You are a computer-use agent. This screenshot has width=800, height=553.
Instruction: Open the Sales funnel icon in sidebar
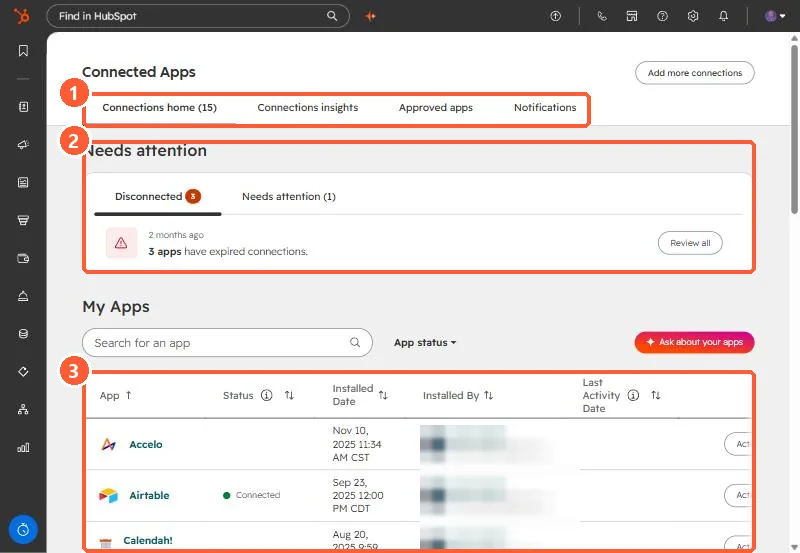tap(23, 220)
